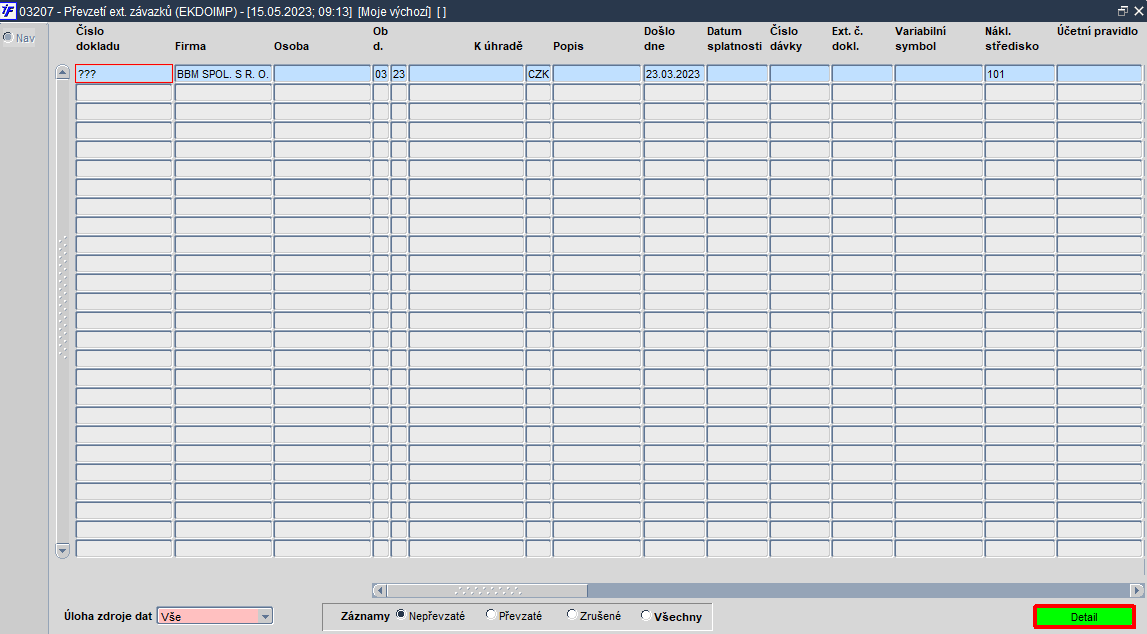
Task: Select the Všechny records option
Action: (646, 615)
